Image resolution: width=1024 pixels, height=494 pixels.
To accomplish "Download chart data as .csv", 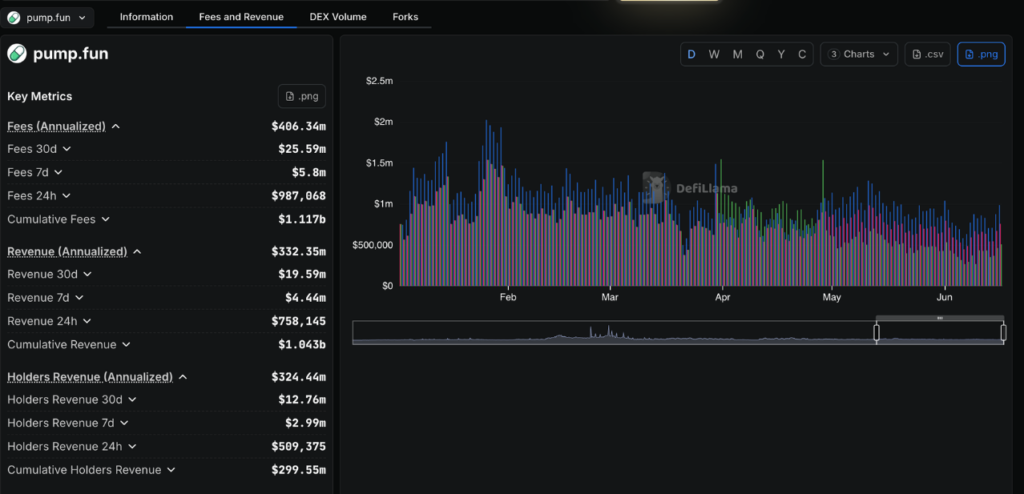I will pyautogui.click(x=927, y=54).
